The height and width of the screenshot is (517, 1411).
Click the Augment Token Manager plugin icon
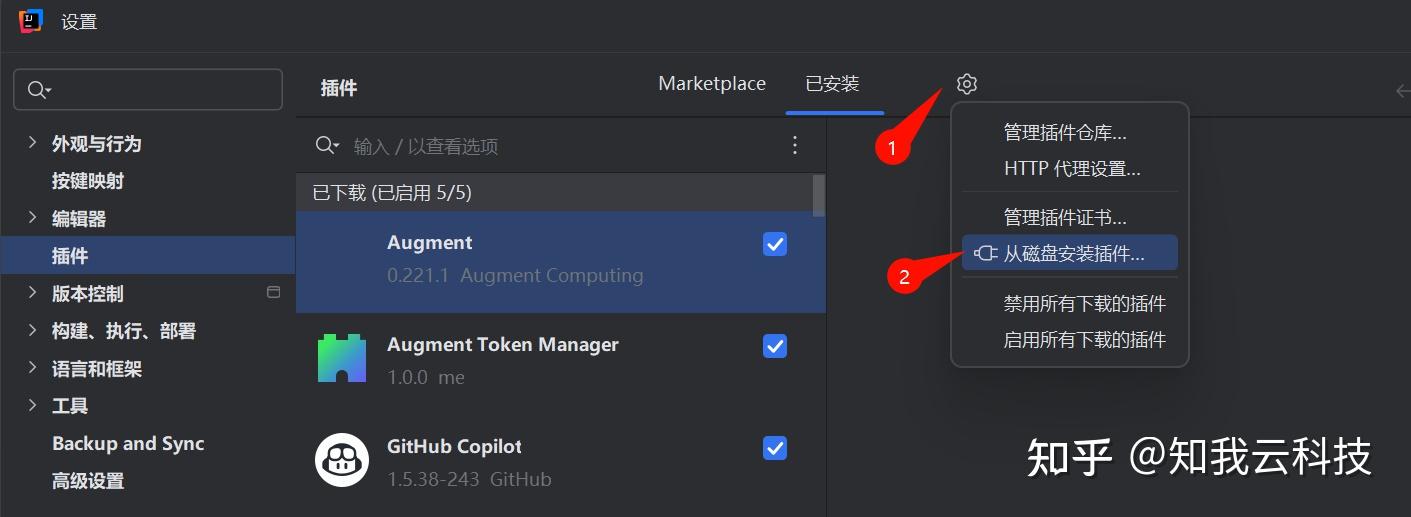point(342,358)
